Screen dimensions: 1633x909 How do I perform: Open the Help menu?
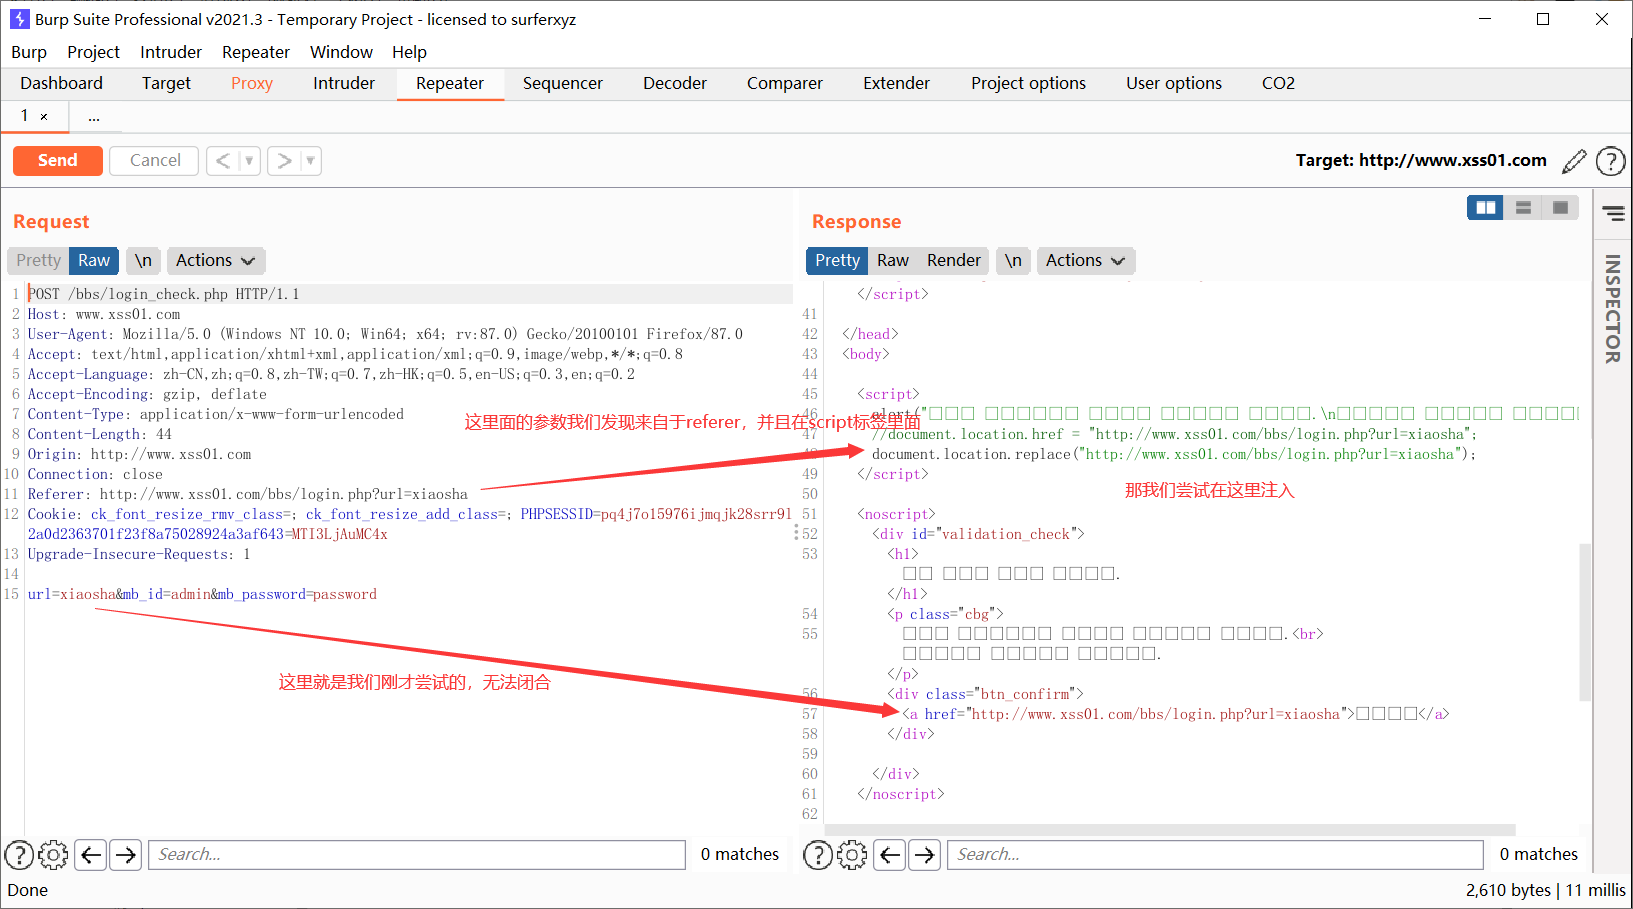[409, 52]
